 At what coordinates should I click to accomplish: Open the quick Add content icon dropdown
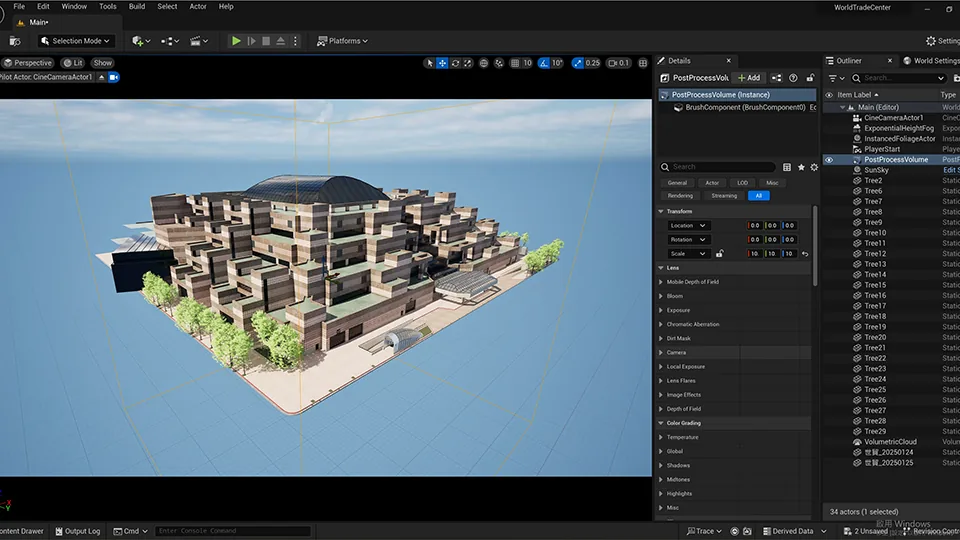[141, 41]
